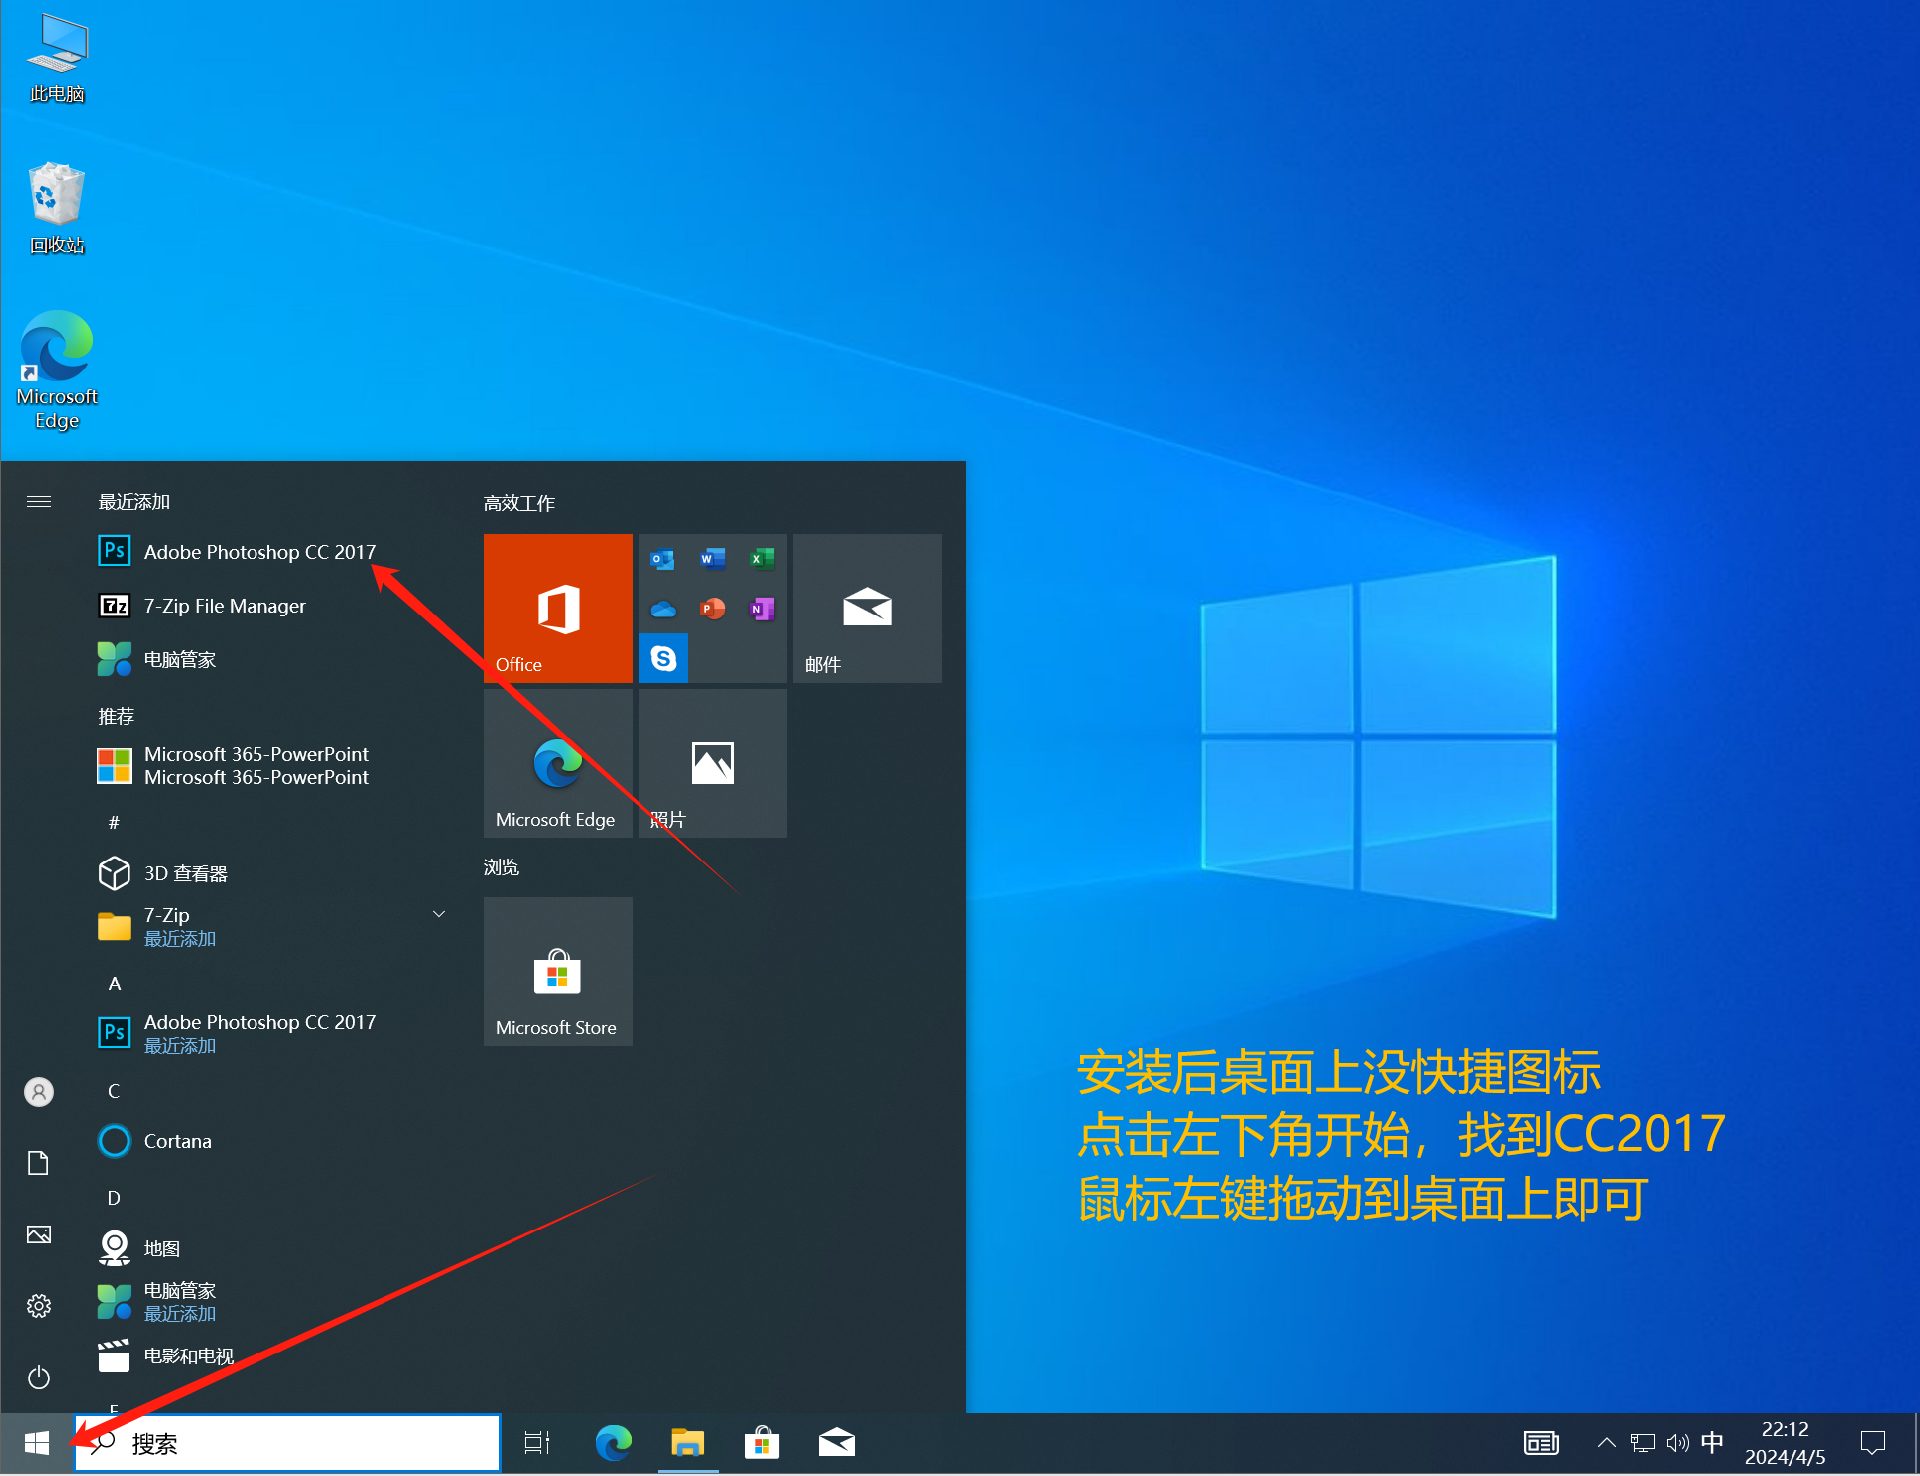Open Mail from the taskbar
The width and height of the screenshot is (1920, 1476).
[837, 1443]
